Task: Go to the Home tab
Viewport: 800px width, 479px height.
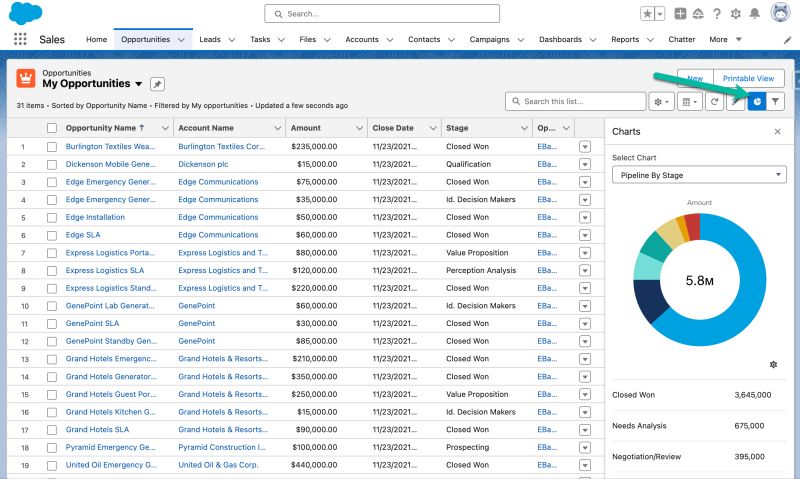Action: point(96,39)
